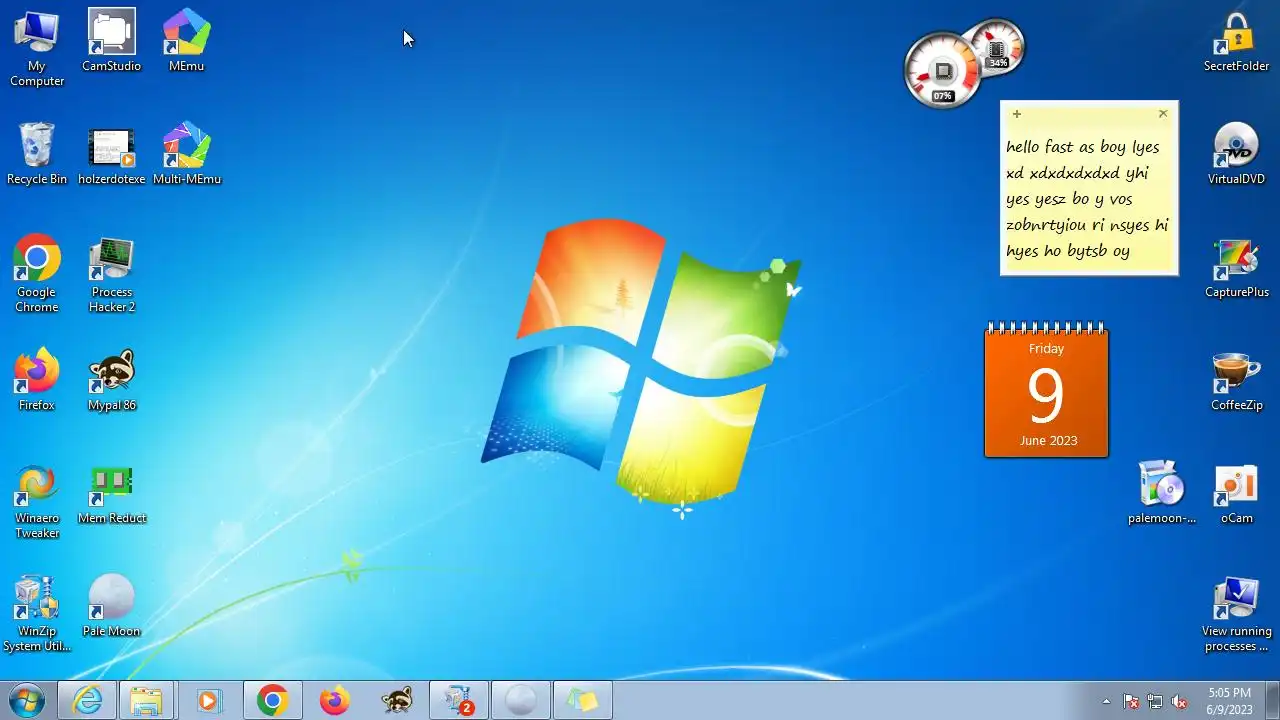
Task: Open the Firefox desktop shortcut
Action: [37, 380]
